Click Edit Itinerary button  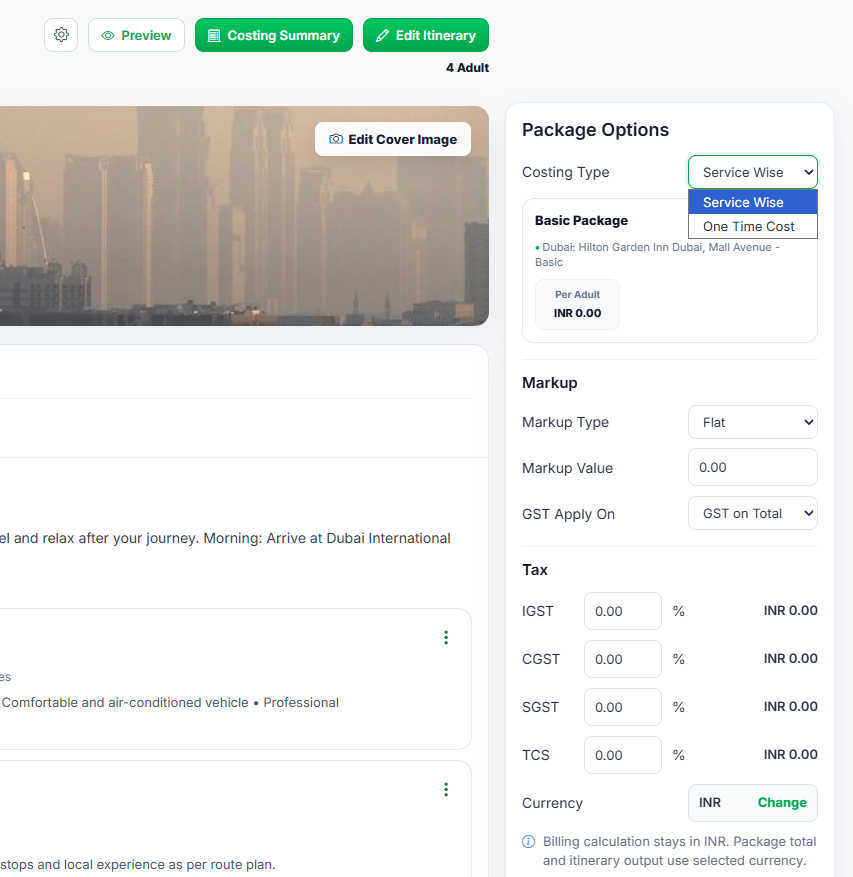coord(426,35)
